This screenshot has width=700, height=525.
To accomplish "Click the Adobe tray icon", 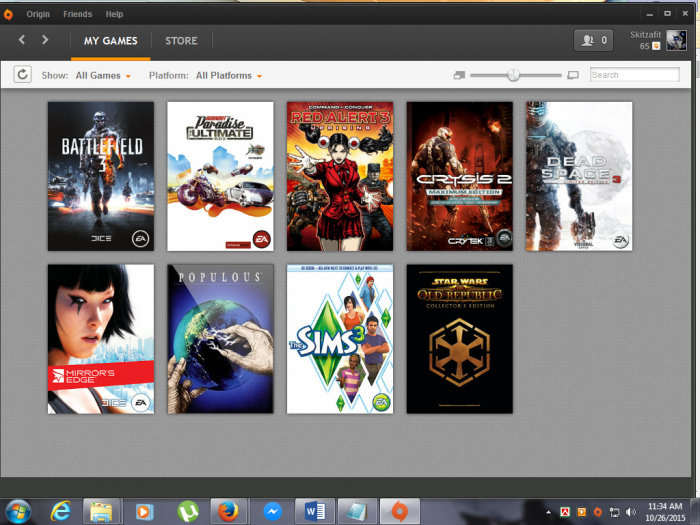I will 565,512.
